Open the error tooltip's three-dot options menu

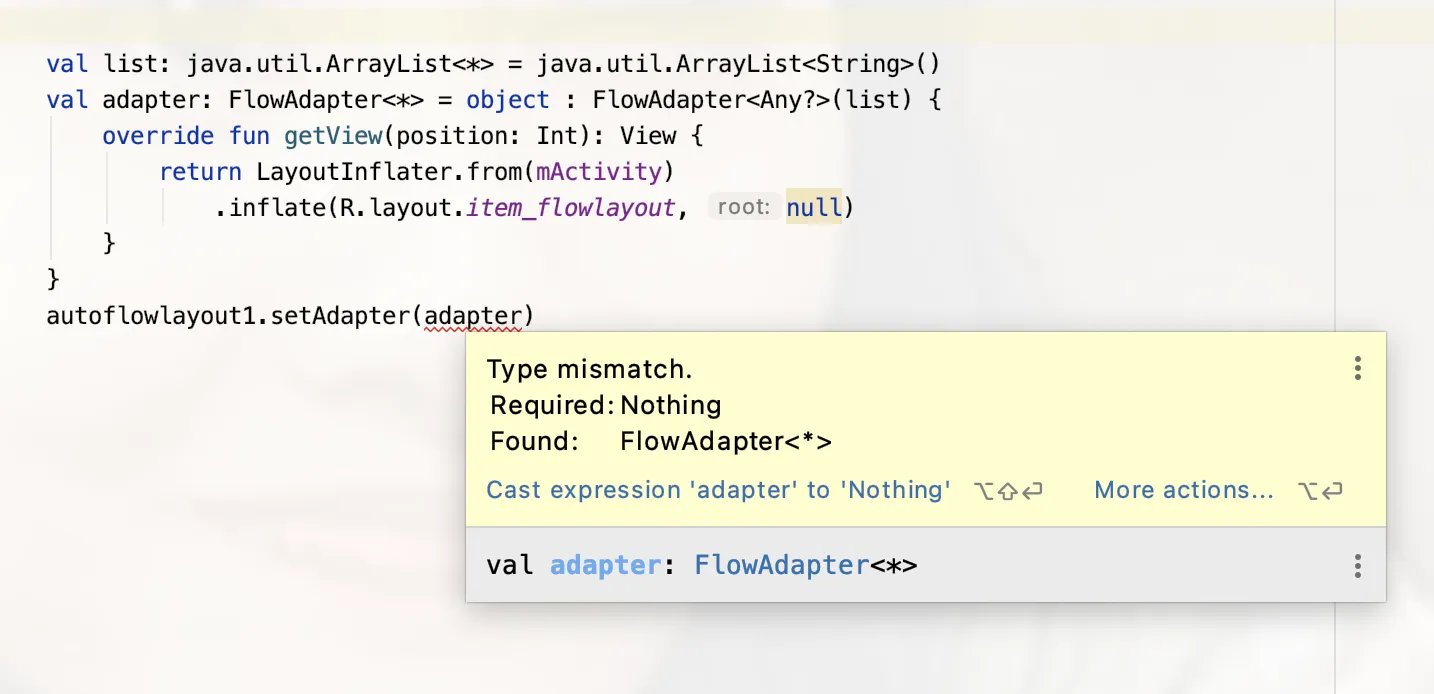(1357, 369)
